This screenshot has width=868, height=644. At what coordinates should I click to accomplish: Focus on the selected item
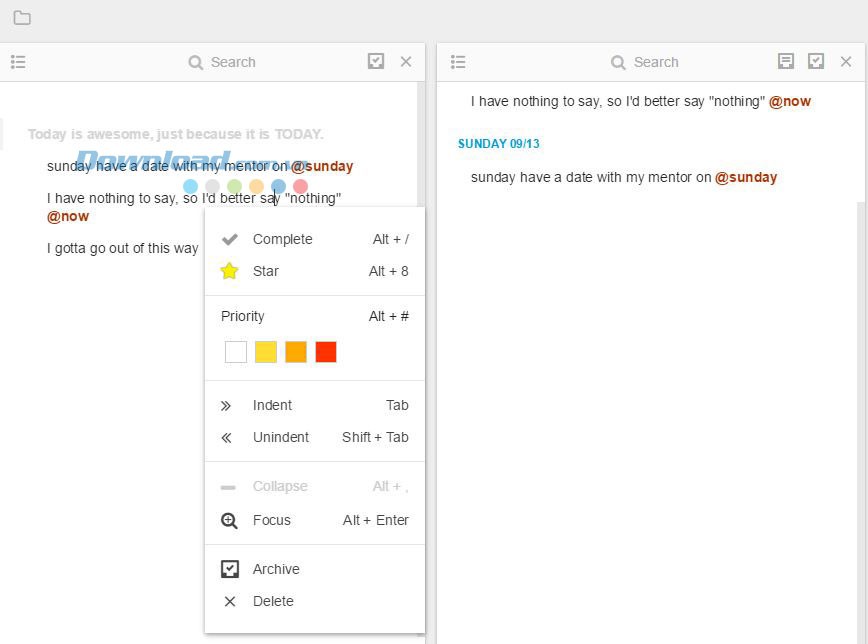(271, 520)
